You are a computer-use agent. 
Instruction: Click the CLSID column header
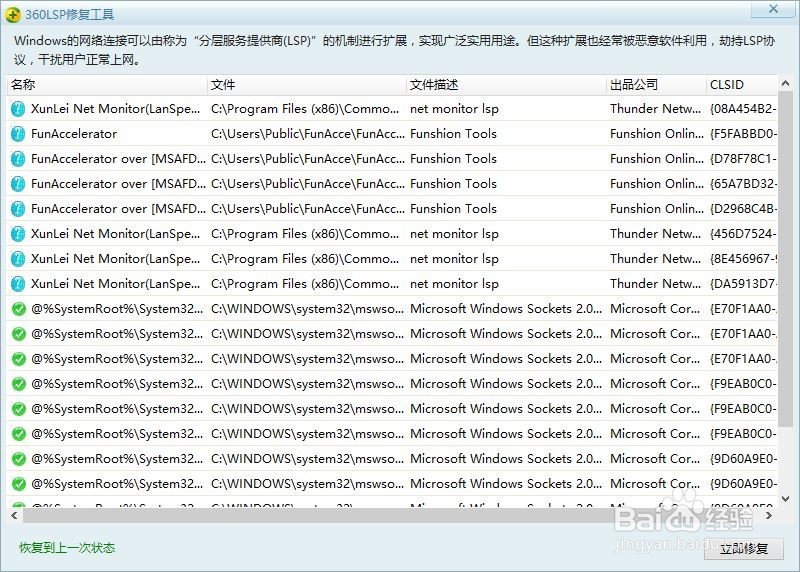[x=742, y=85]
